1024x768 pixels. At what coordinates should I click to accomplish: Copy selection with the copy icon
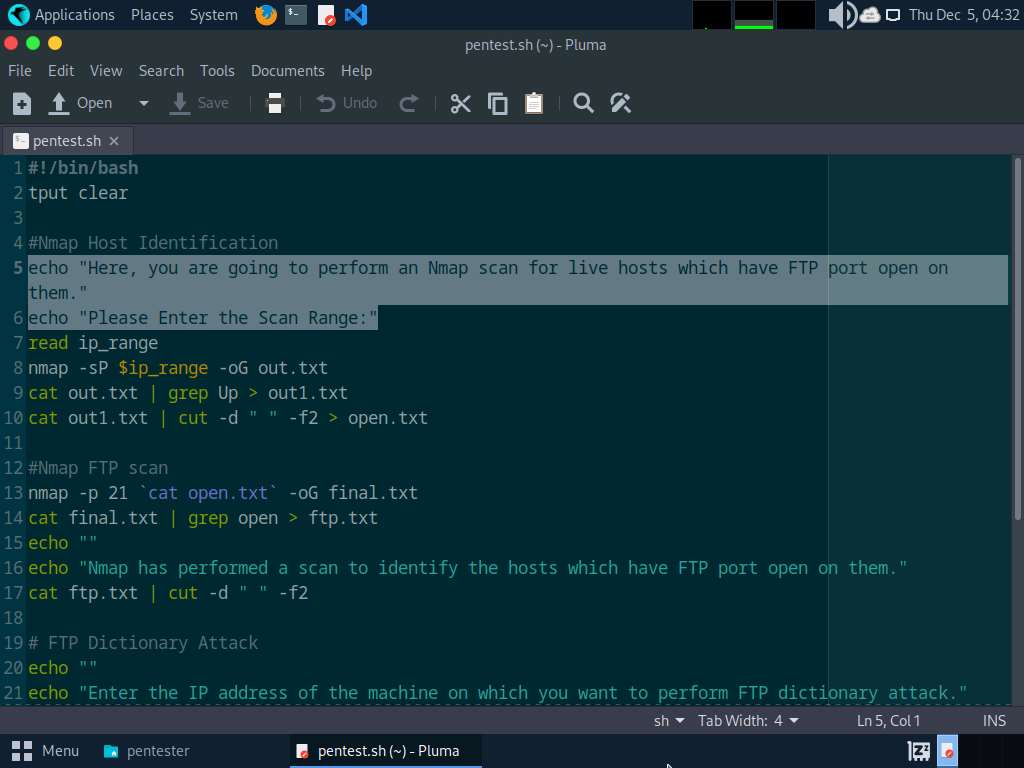point(498,103)
